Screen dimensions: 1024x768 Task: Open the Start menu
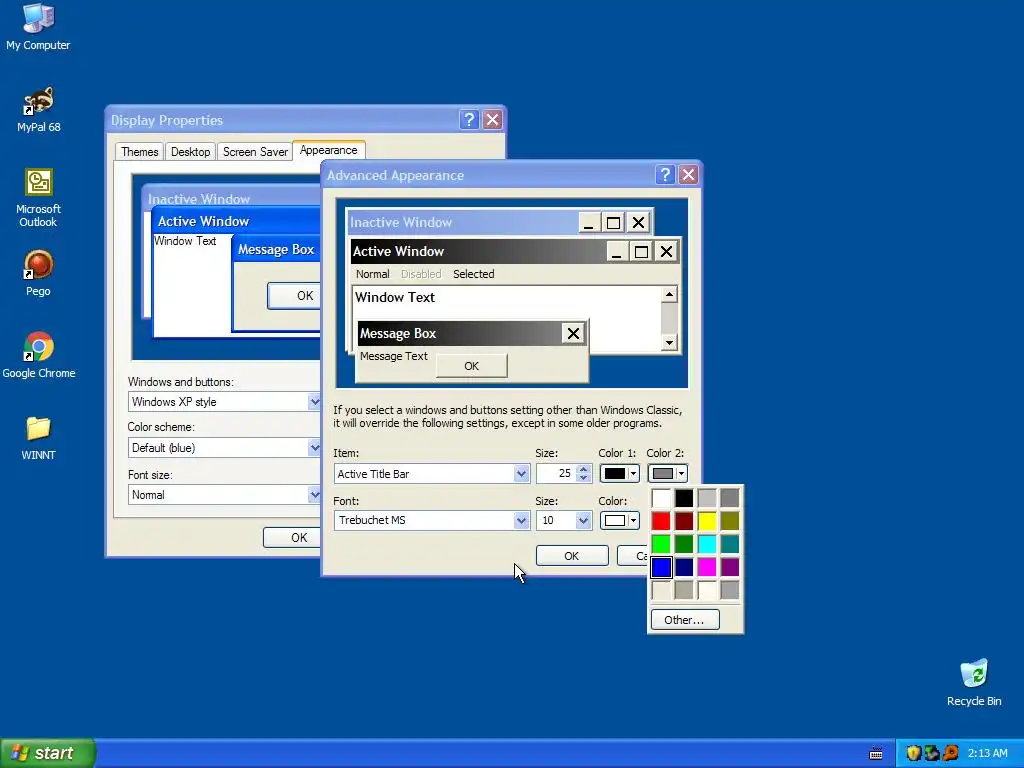pyautogui.click(x=48, y=753)
